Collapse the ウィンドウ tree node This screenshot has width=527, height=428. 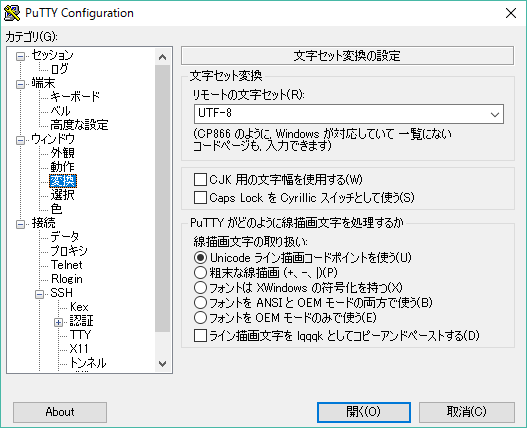click(x=21, y=140)
